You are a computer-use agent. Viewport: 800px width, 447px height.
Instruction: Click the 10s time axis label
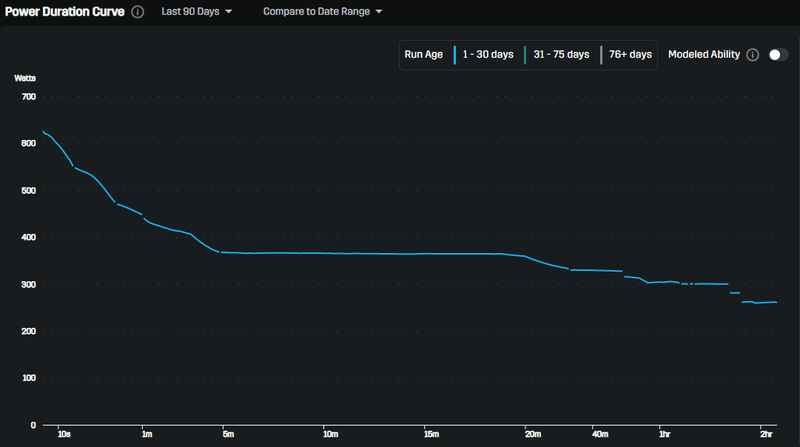[x=64, y=434]
